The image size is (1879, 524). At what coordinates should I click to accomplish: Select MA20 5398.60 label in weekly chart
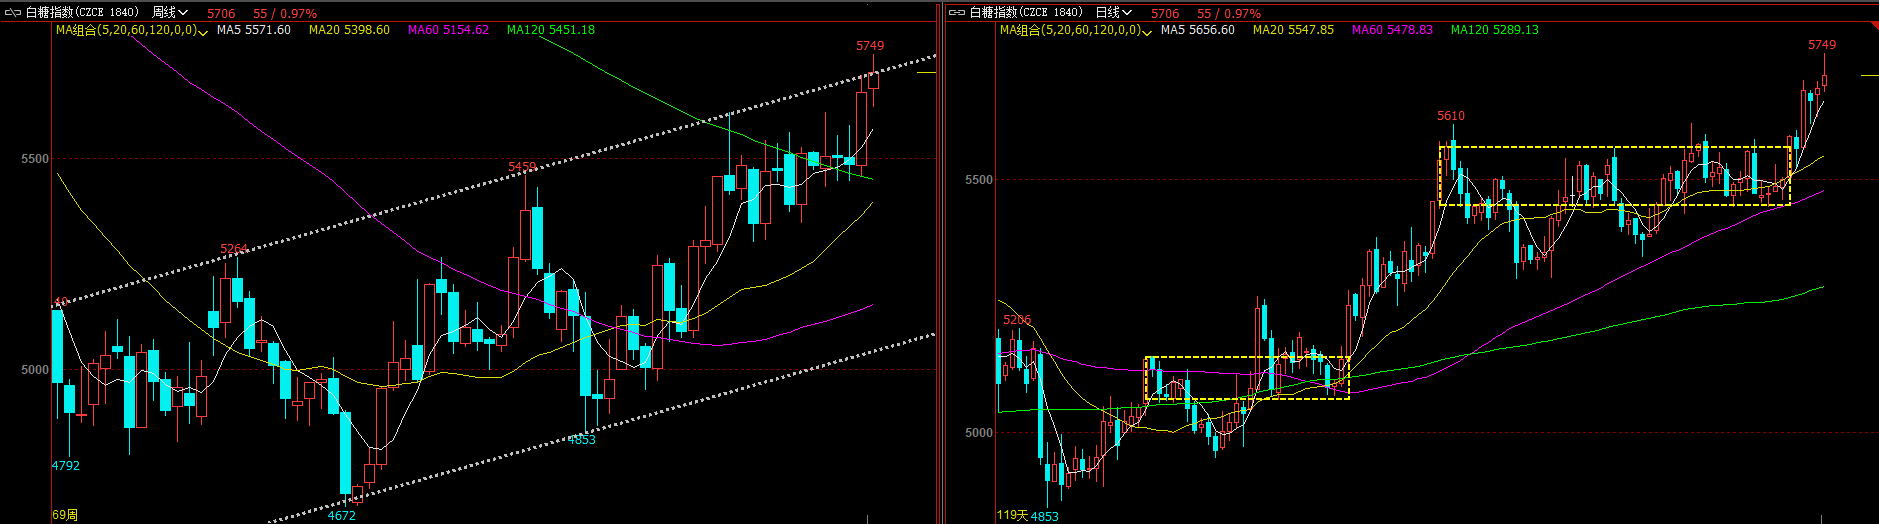point(349,30)
